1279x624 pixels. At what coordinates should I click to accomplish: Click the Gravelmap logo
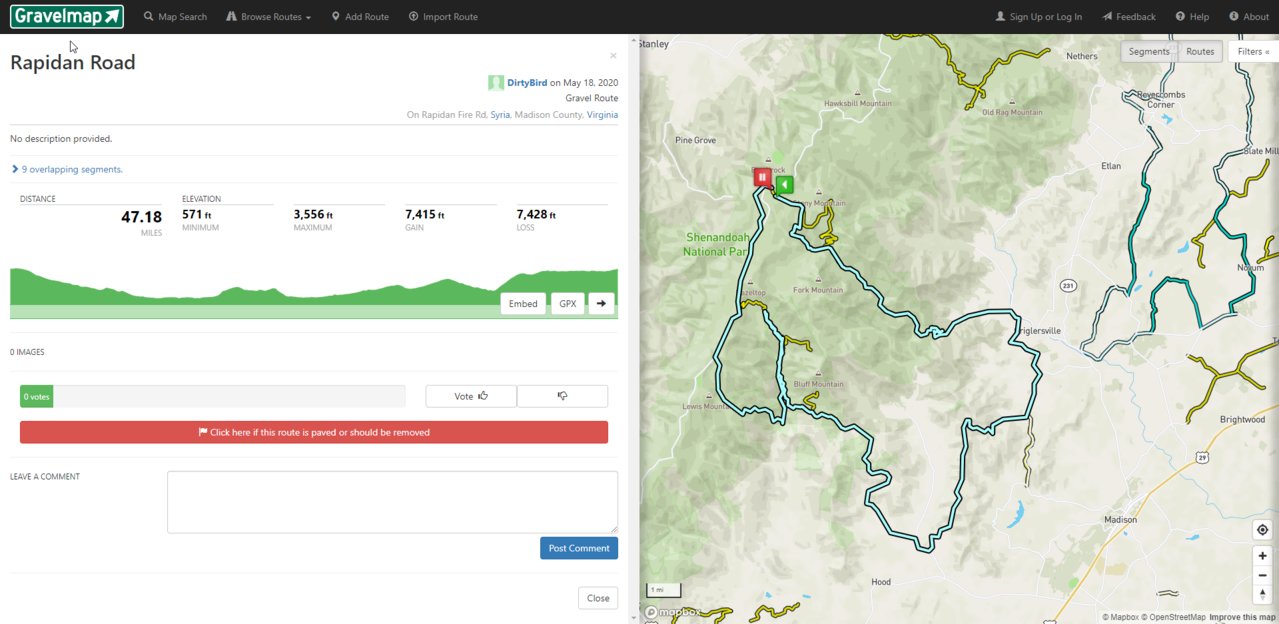click(67, 16)
